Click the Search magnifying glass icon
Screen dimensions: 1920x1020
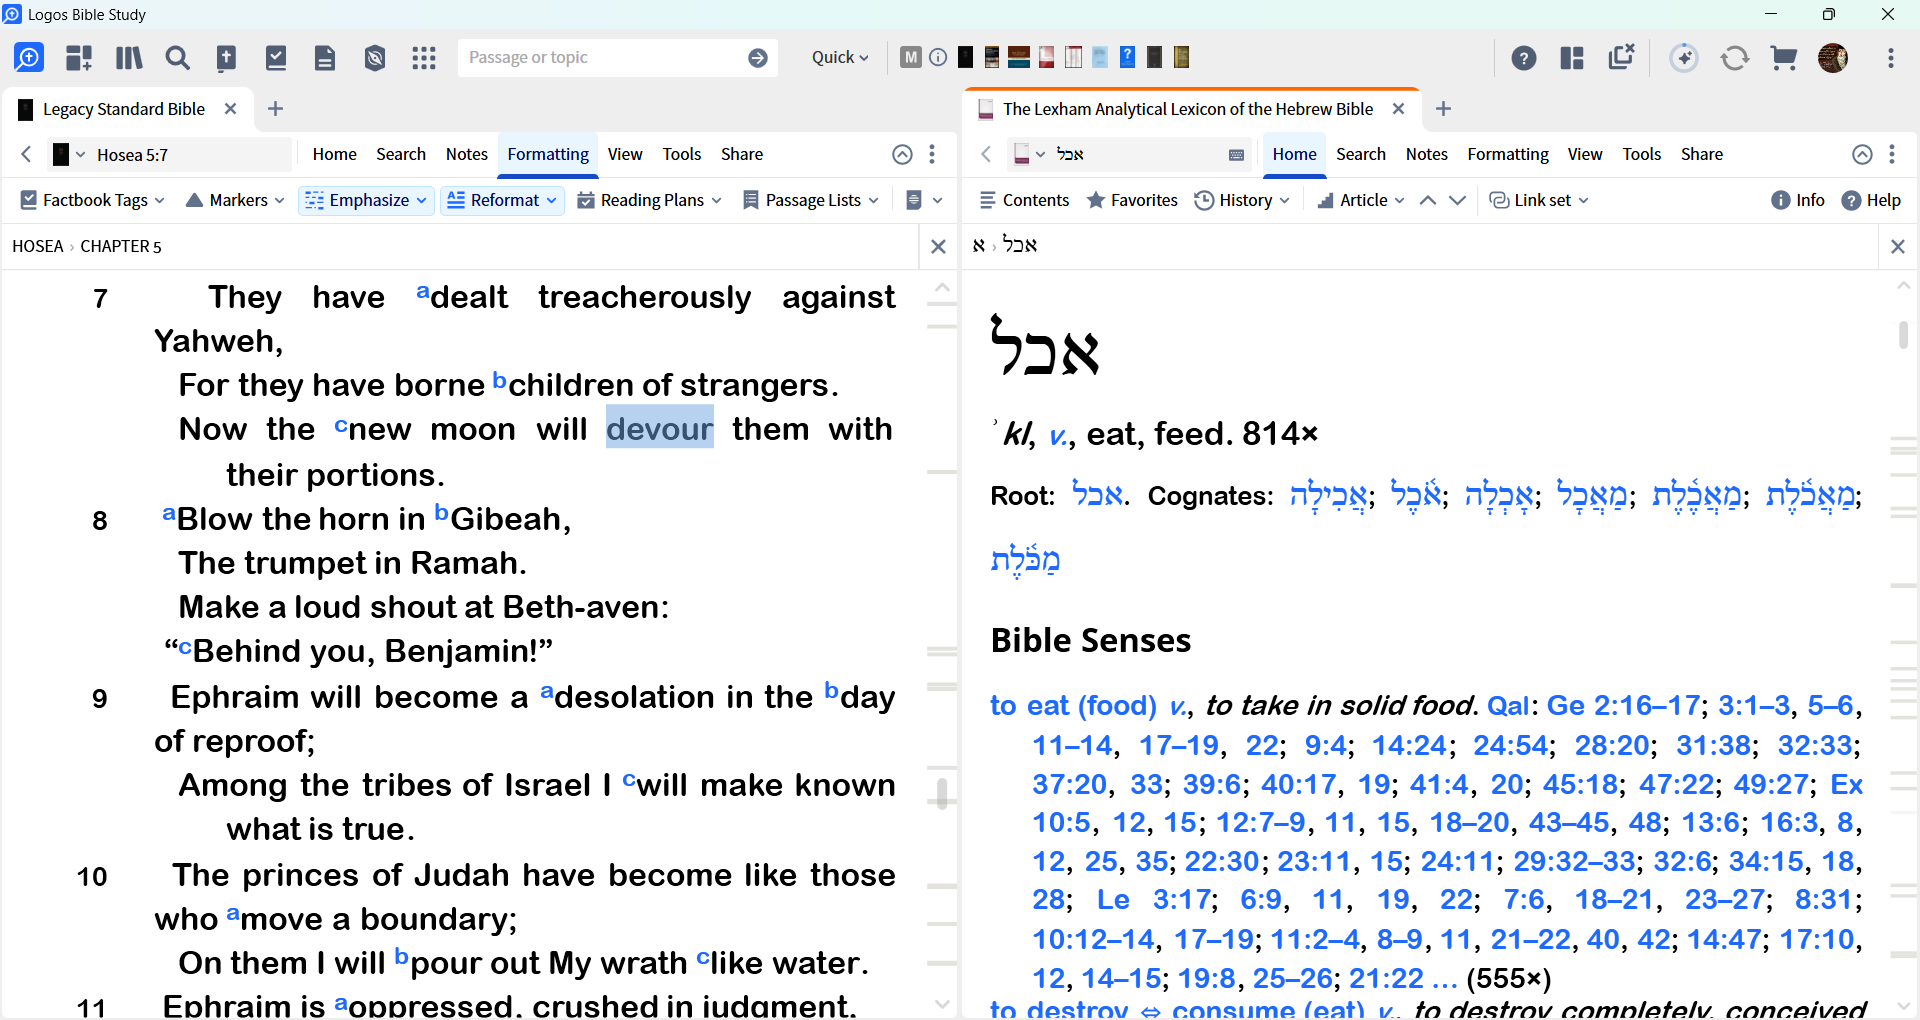click(x=178, y=58)
